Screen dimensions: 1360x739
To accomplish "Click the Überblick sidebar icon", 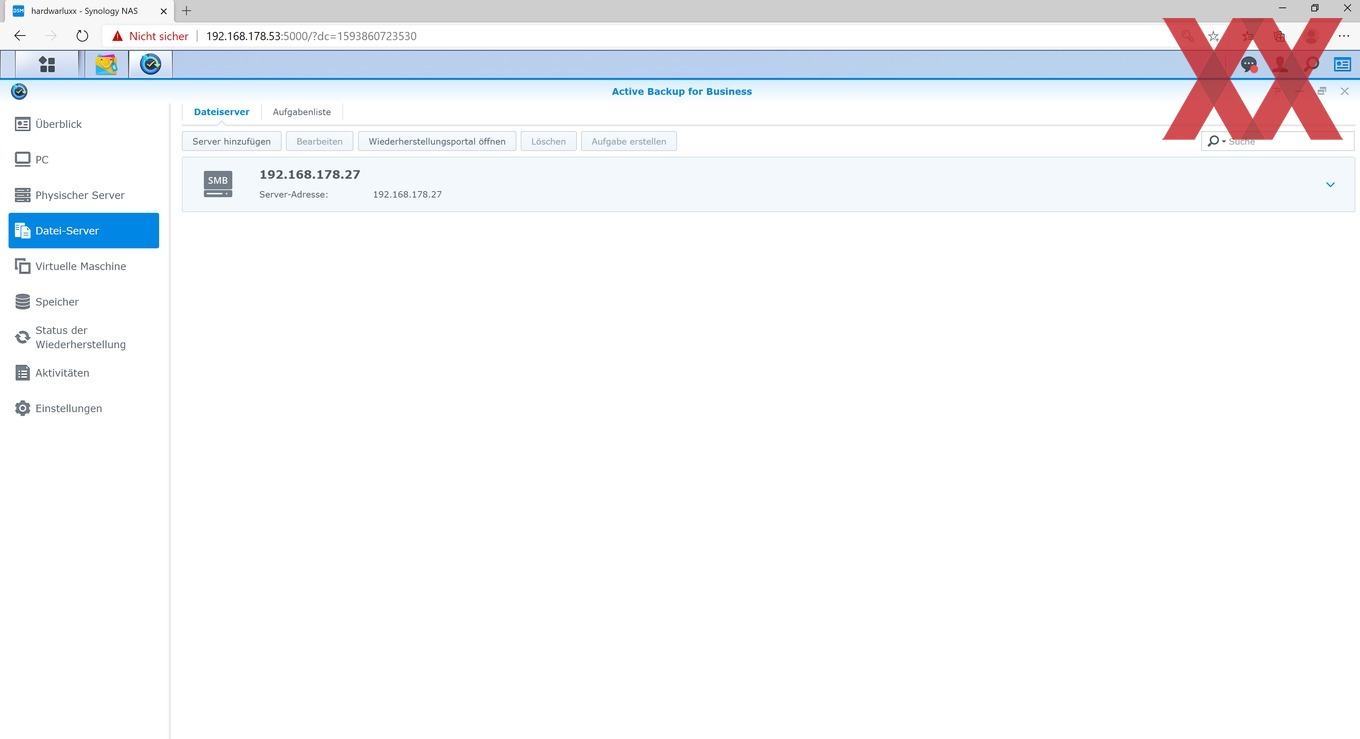I will [22, 124].
